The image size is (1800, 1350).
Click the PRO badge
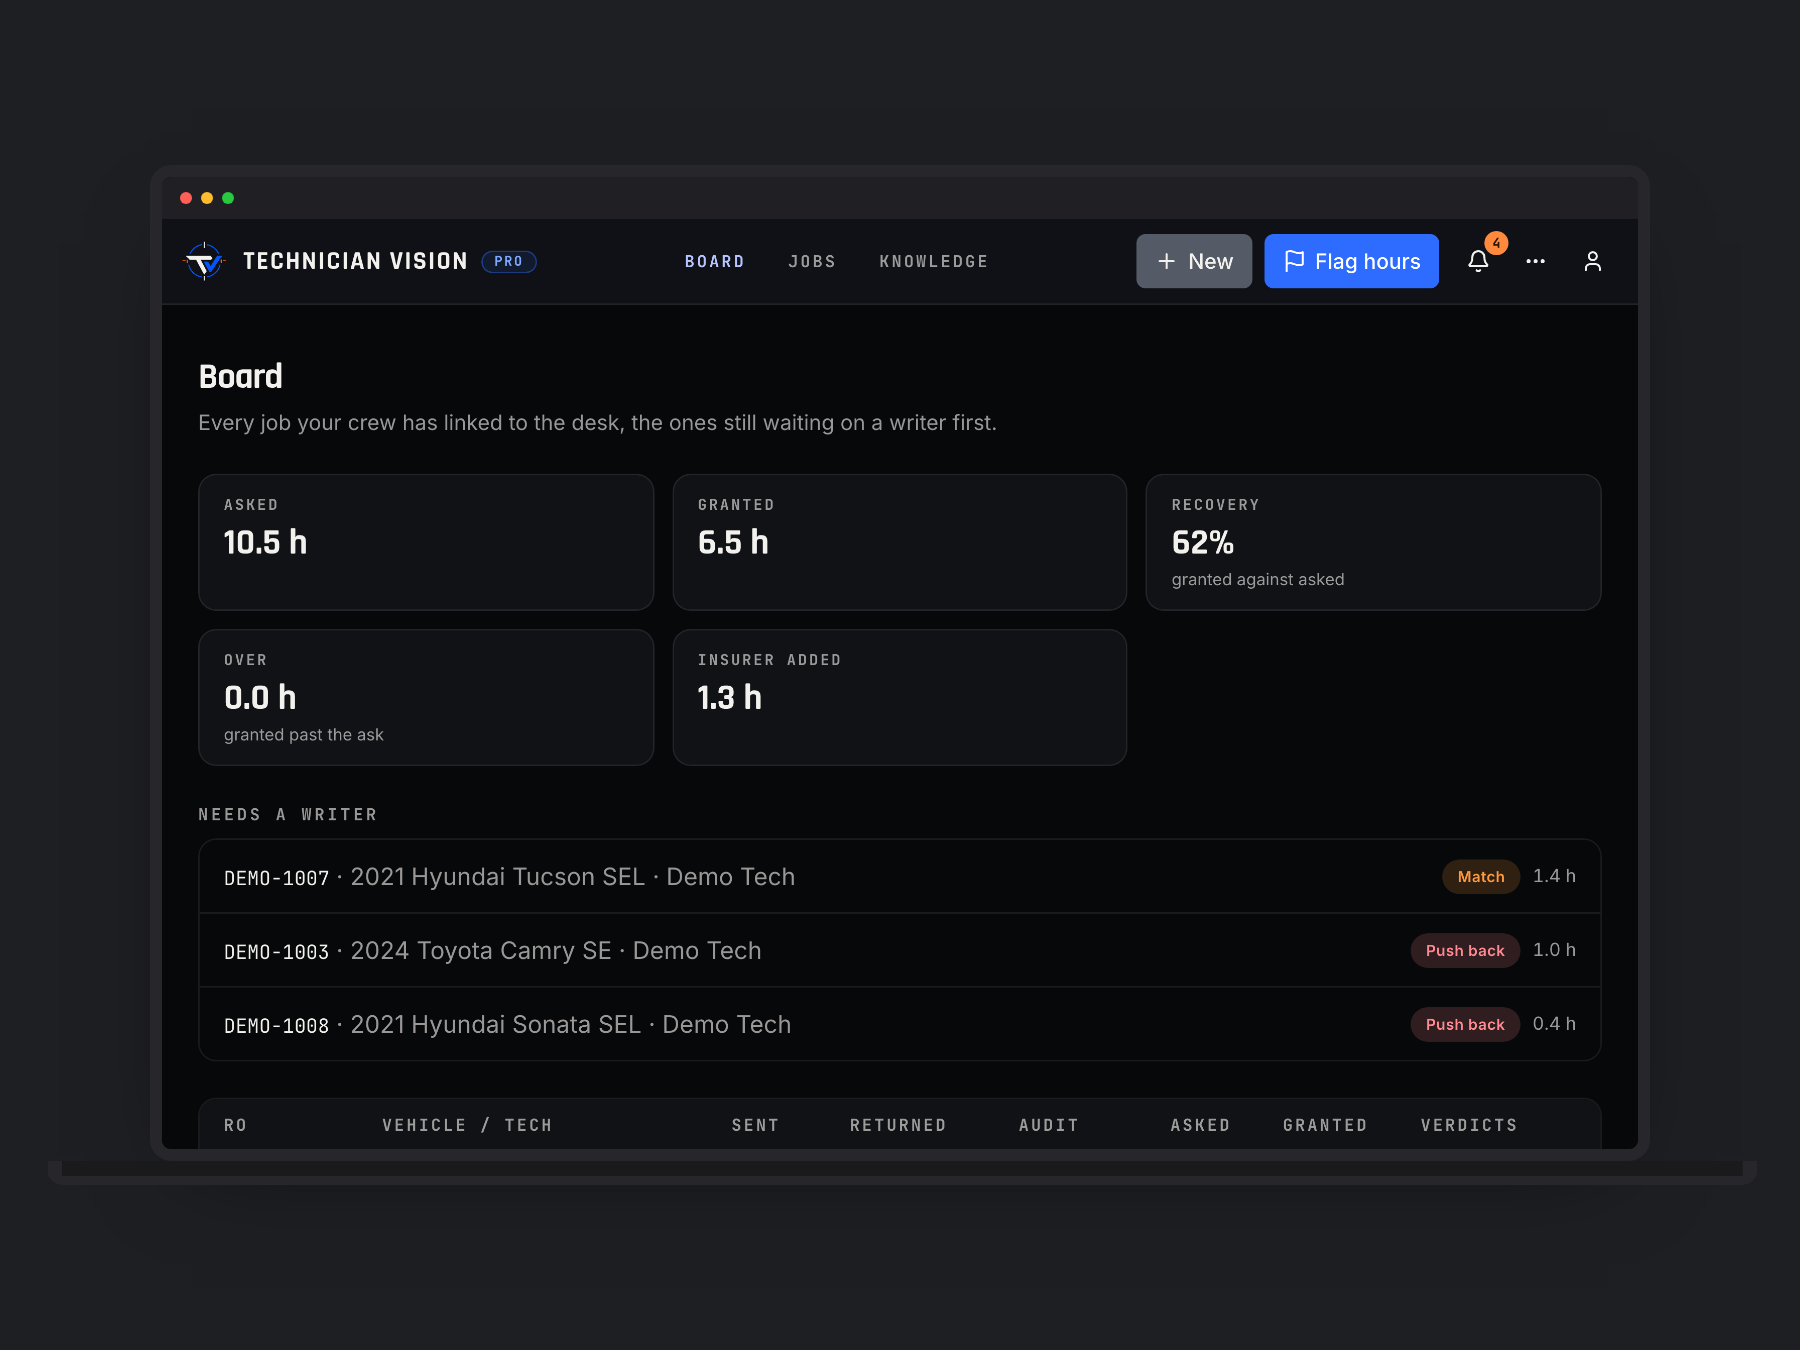coord(509,261)
